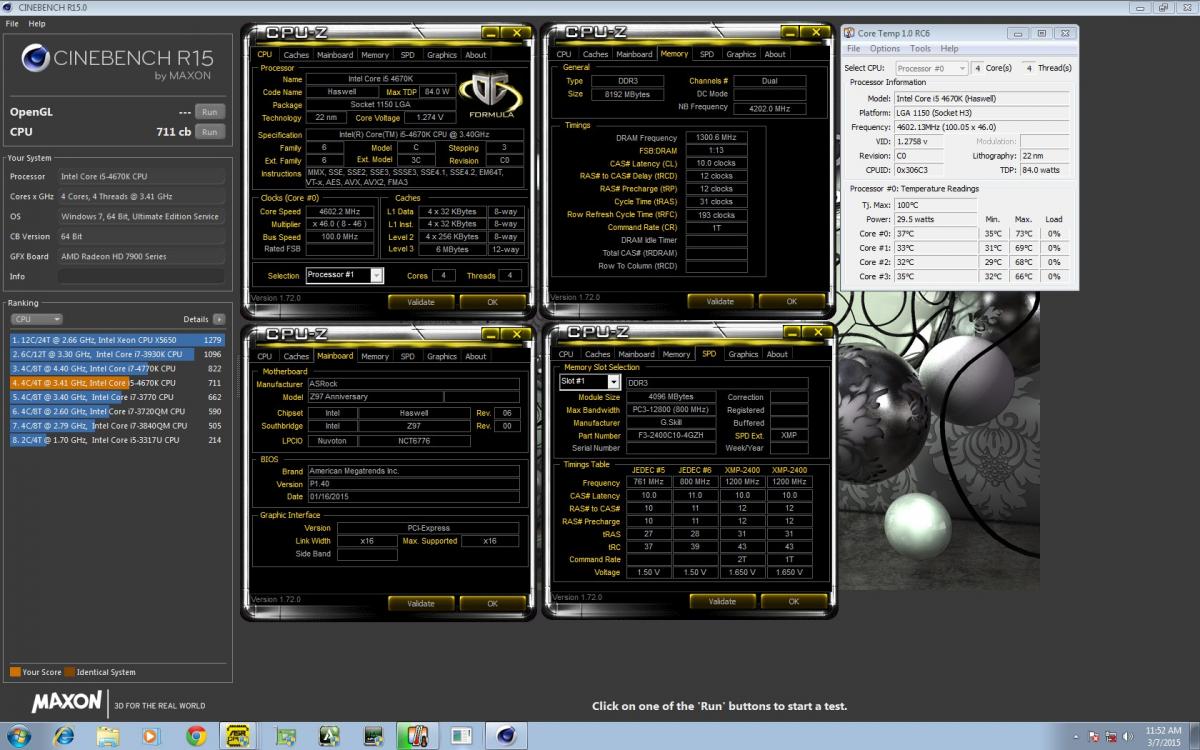The height and width of the screenshot is (750, 1200).
Task: Click the Cinebench Info input field
Action: 141,276
